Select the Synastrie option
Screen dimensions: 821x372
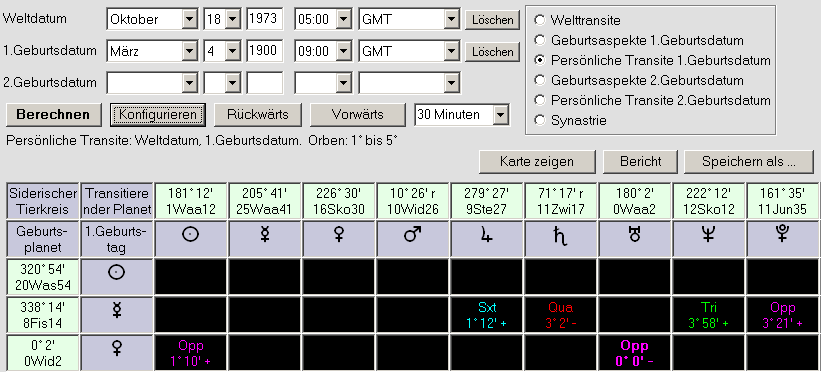pos(539,120)
